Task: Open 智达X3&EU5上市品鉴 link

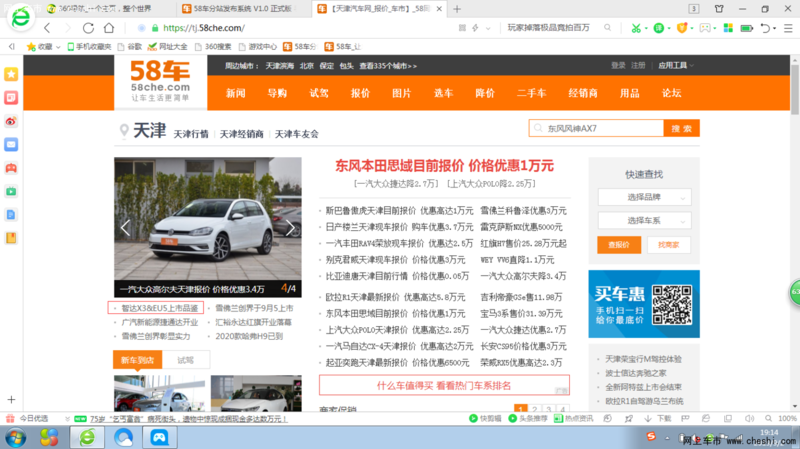Action: 159,308
